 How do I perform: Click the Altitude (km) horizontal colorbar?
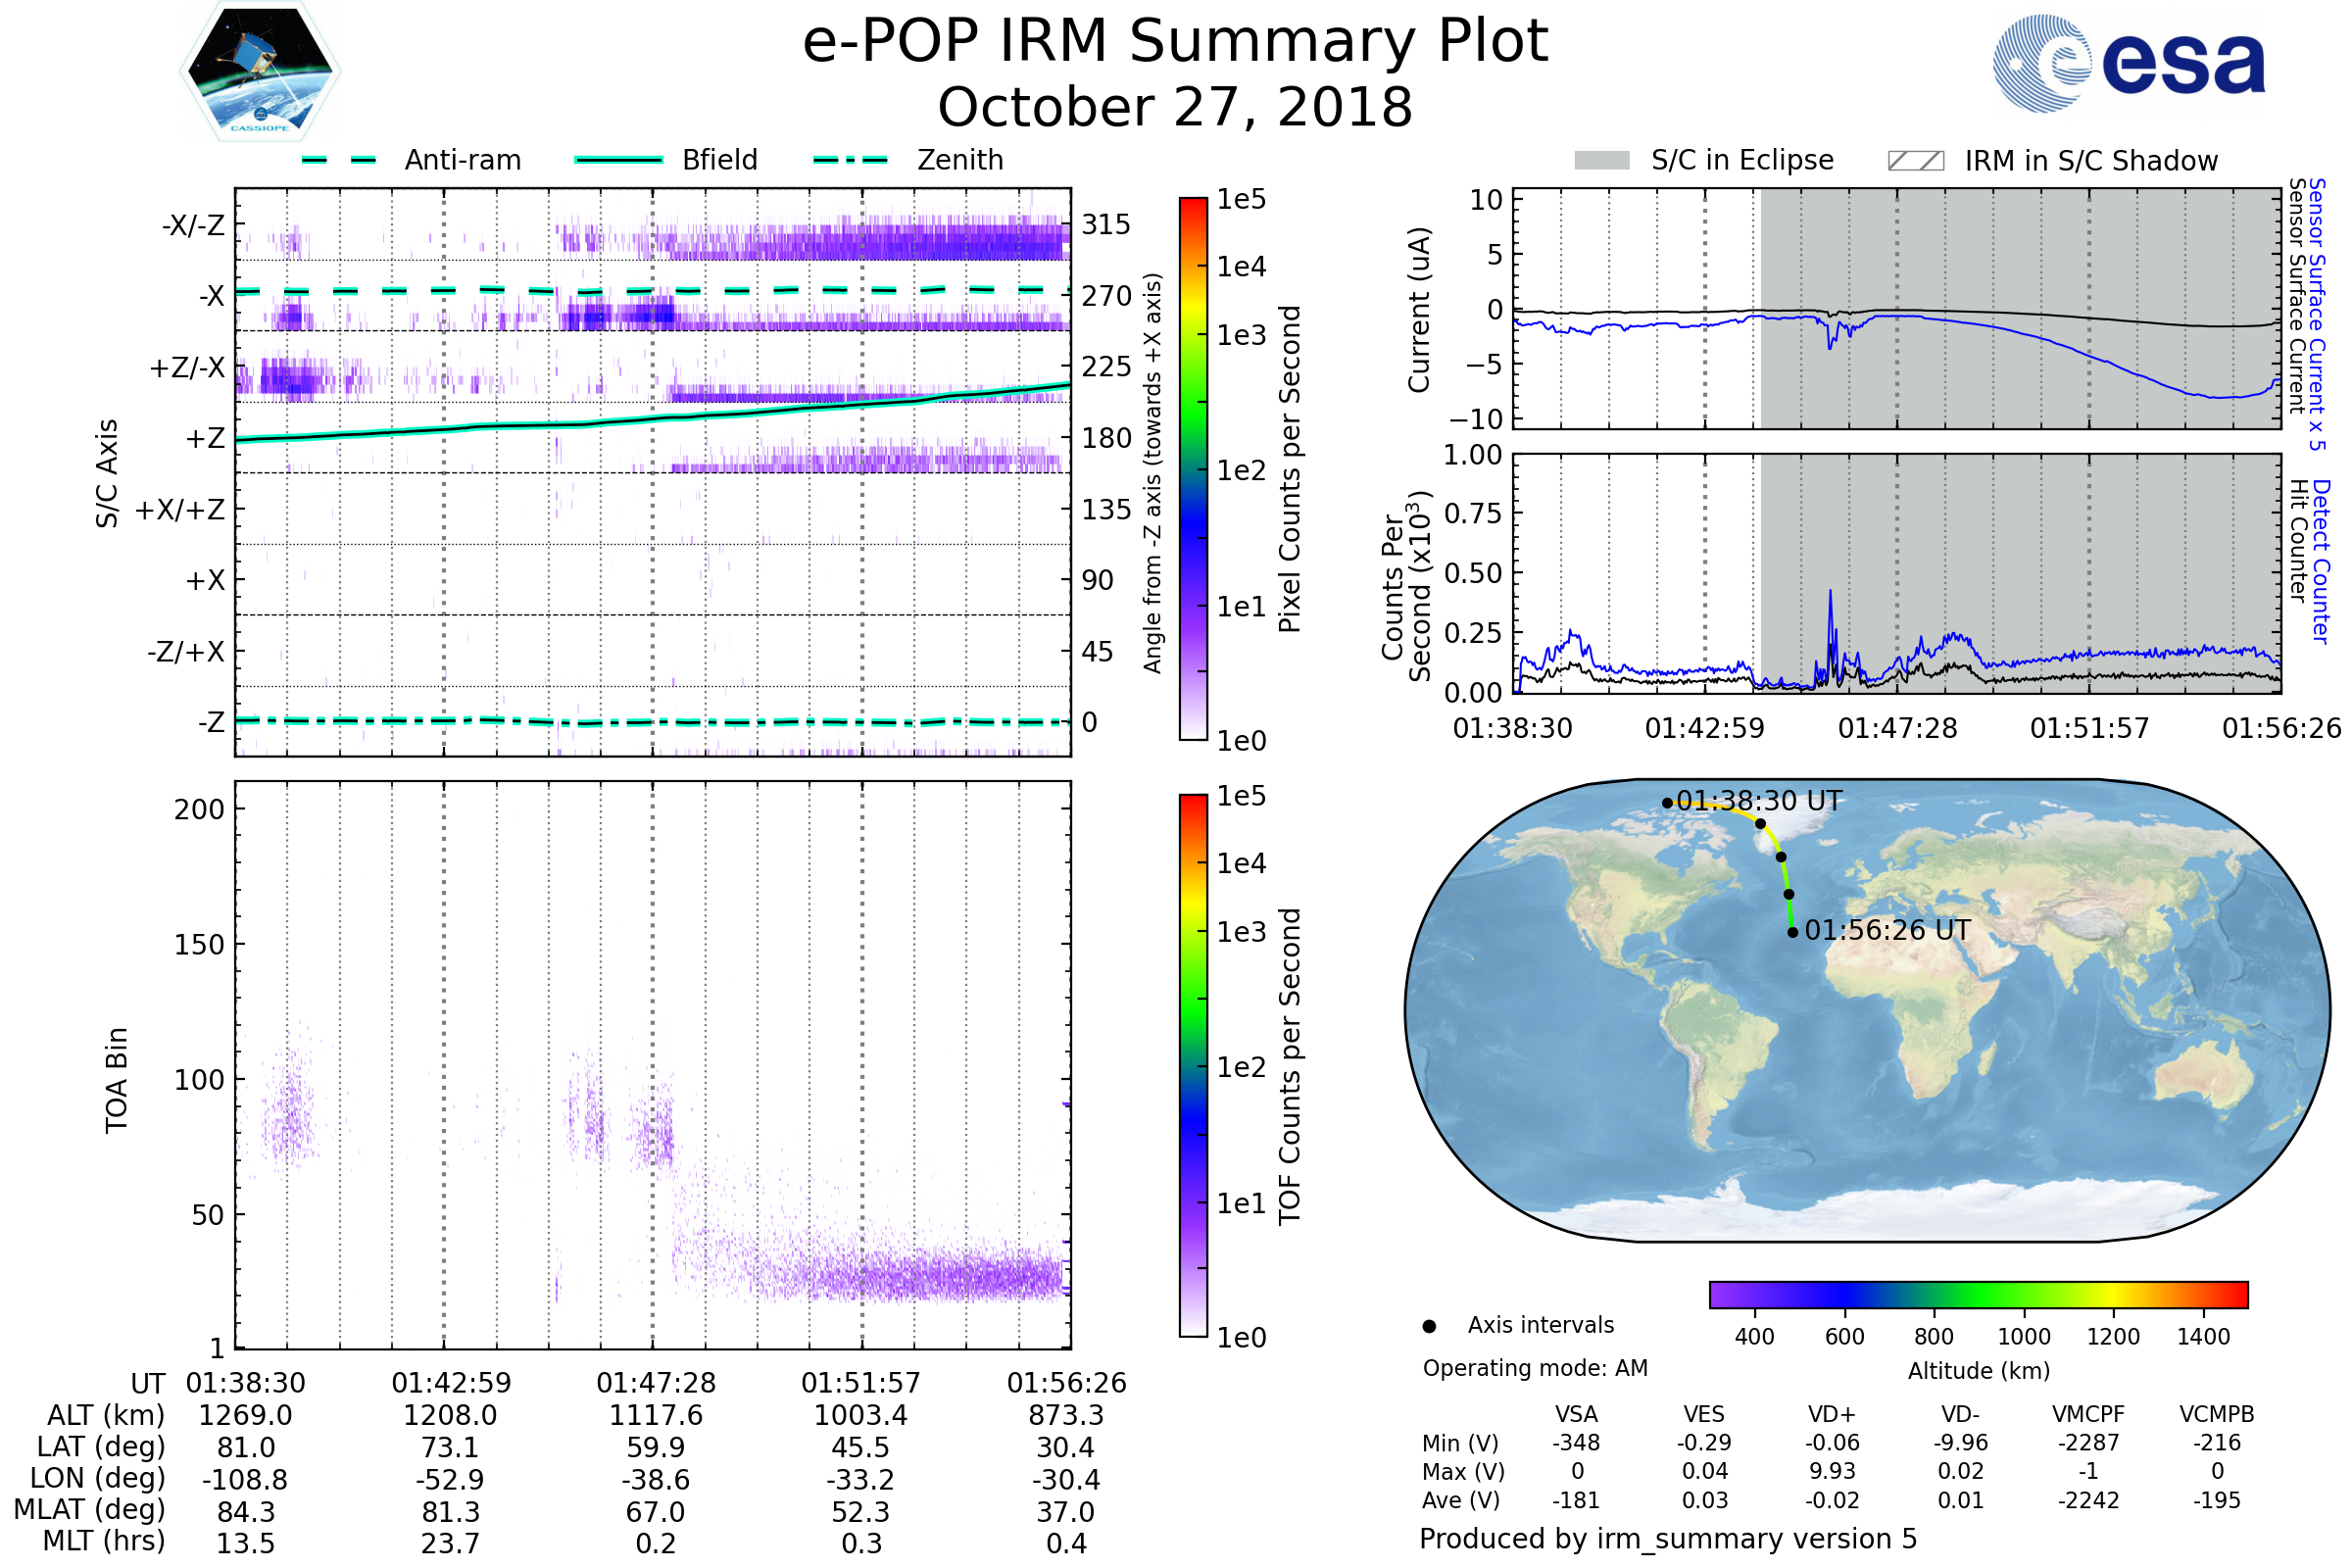(1978, 1294)
